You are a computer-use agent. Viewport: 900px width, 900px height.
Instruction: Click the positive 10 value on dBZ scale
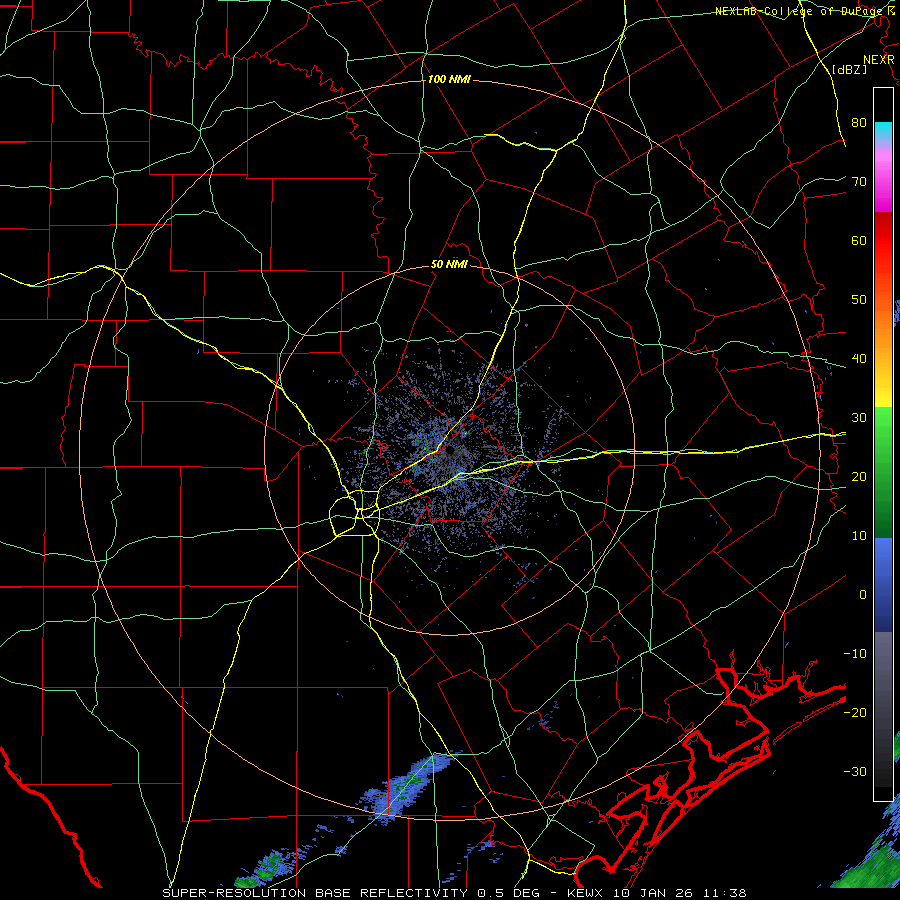pos(859,536)
